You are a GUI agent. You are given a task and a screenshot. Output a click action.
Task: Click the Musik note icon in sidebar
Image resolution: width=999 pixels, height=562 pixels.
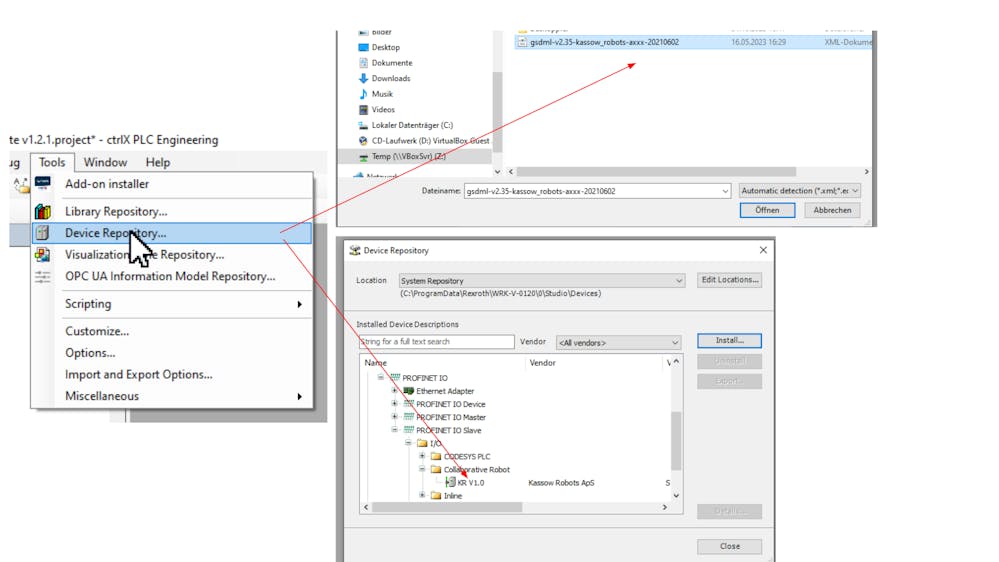pos(363,94)
